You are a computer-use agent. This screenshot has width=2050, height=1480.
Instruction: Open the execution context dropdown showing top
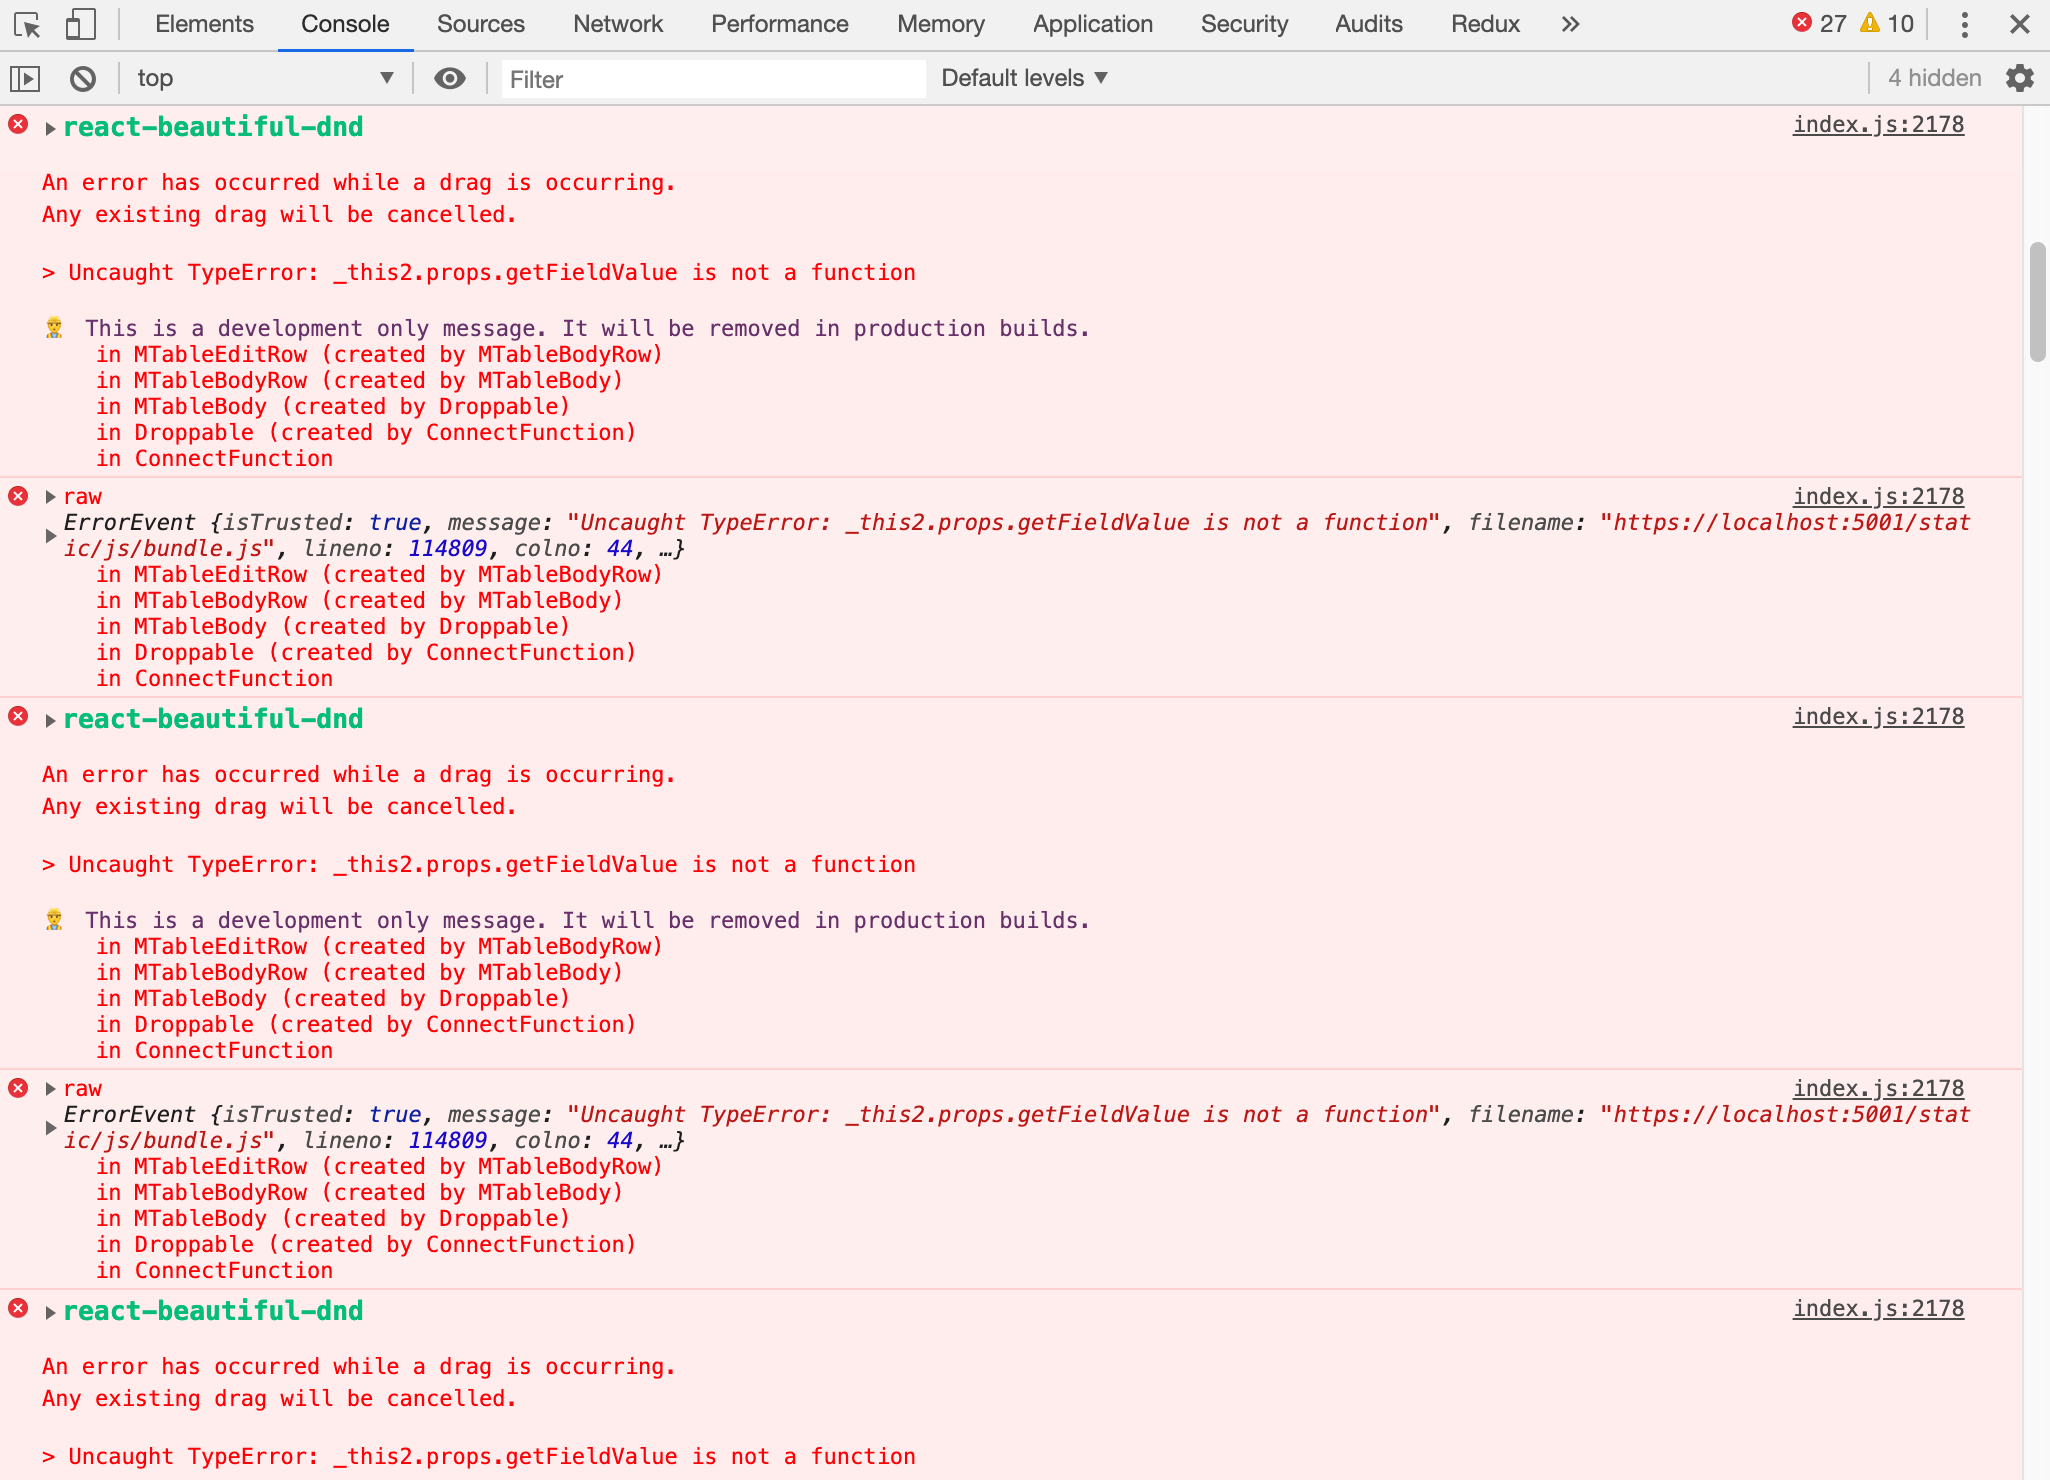pyautogui.click(x=265, y=78)
